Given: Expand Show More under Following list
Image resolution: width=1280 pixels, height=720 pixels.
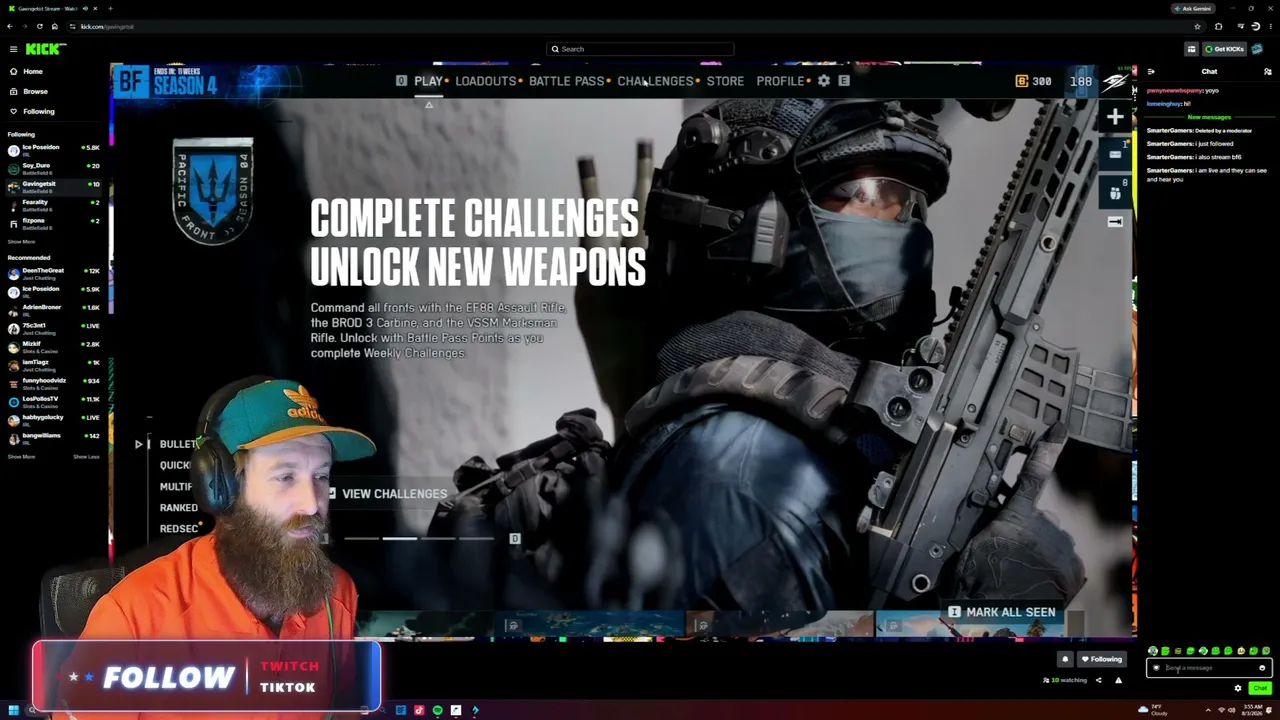Looking at the screenshot, I should click(x=21, y=242).
